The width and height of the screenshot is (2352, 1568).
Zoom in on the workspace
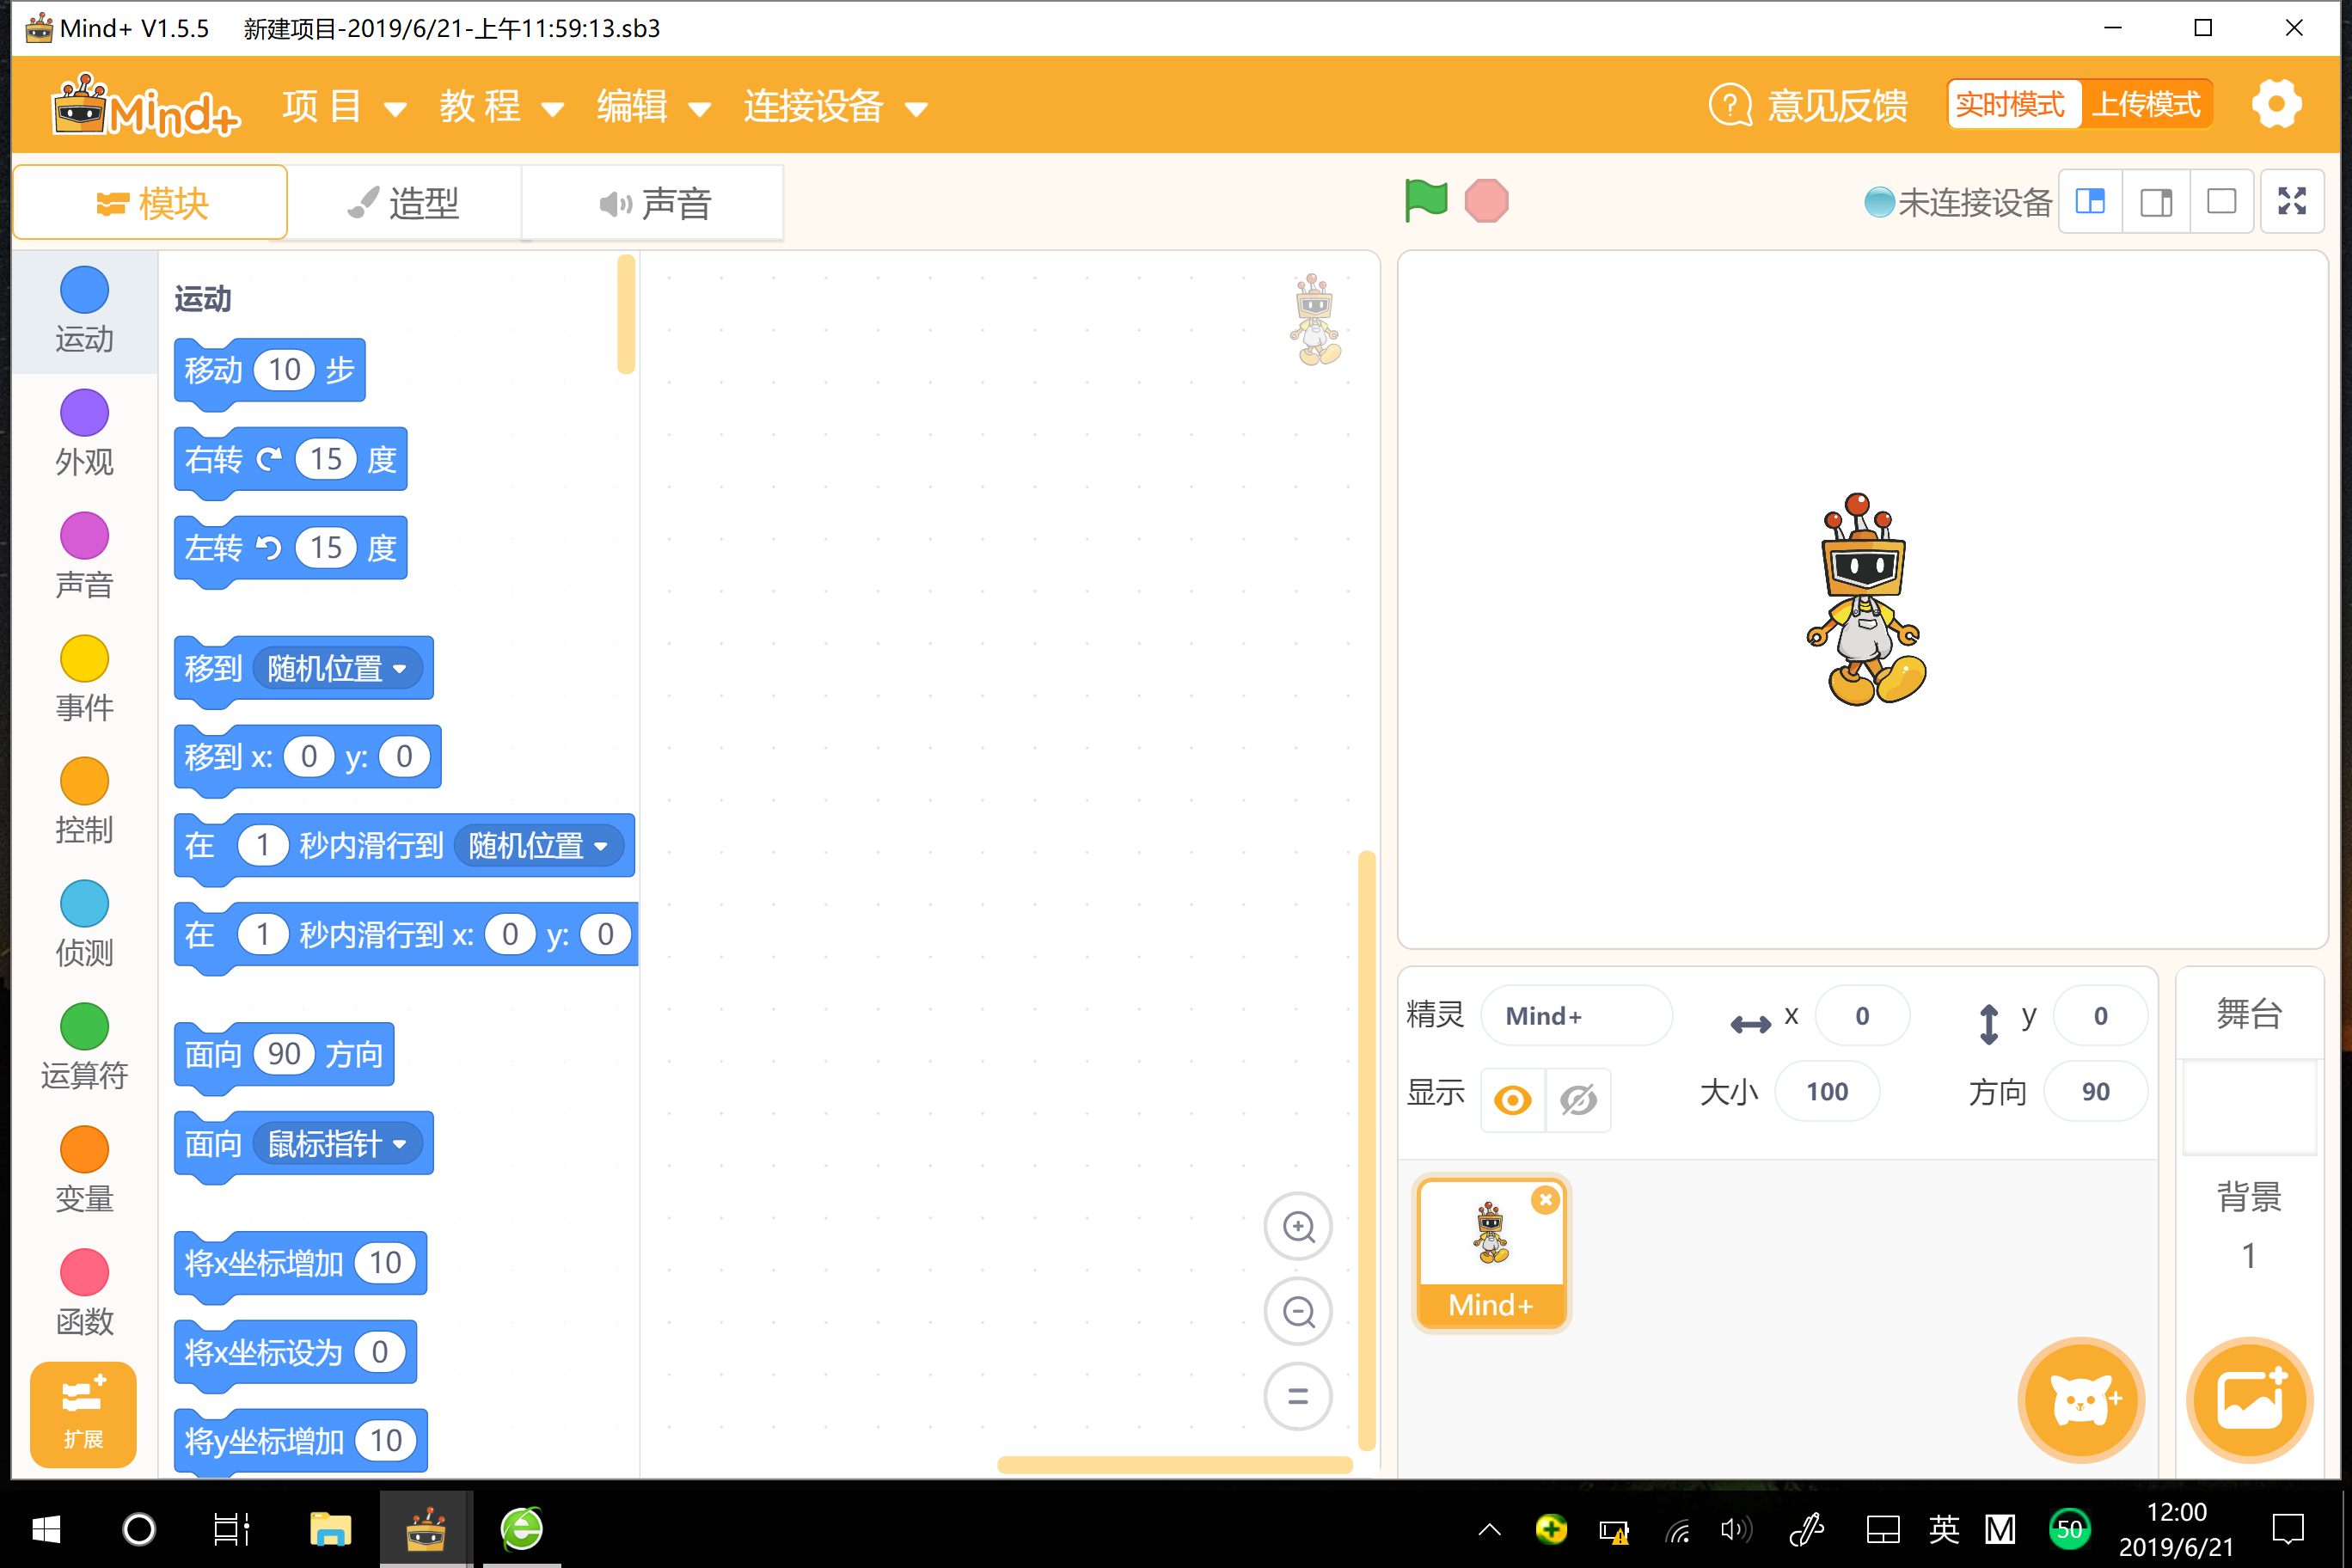[x=1298, y=1227]
